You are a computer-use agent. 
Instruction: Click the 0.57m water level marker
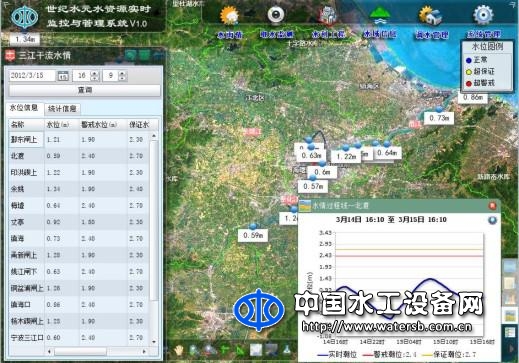(313, 186)
